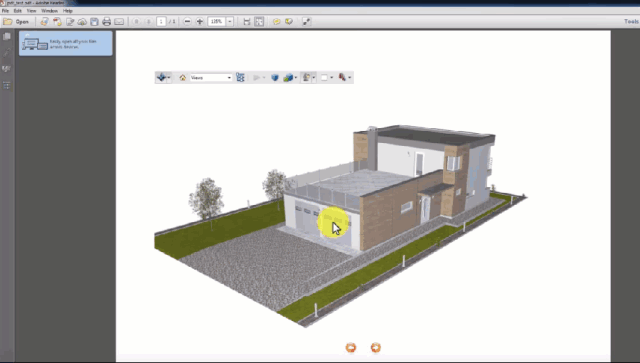
Task: Zoom in with the plus button
Action: 200,22
